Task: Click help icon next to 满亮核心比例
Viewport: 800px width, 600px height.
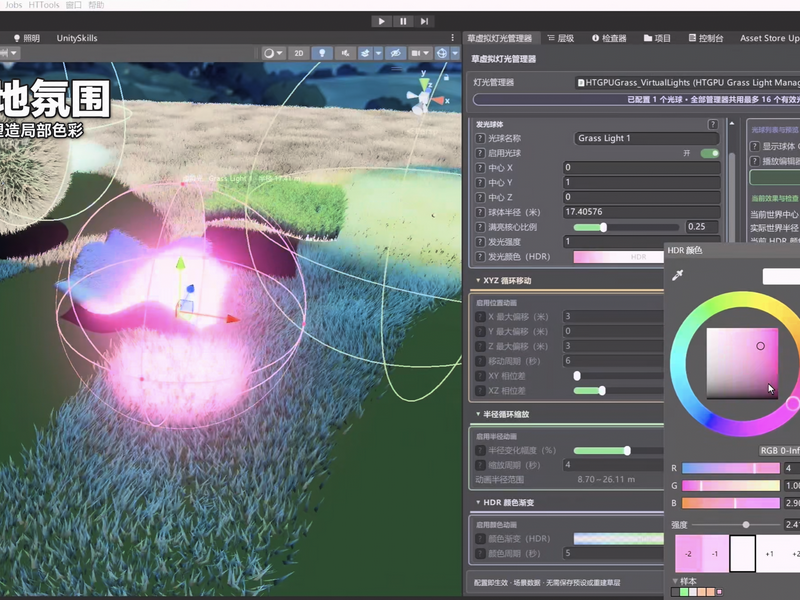Action: [480, 227]
